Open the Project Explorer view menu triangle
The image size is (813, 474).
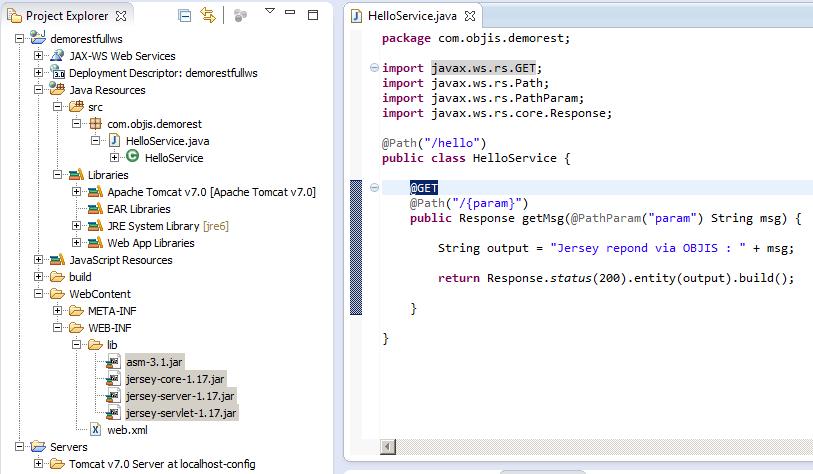pos(269,12)
